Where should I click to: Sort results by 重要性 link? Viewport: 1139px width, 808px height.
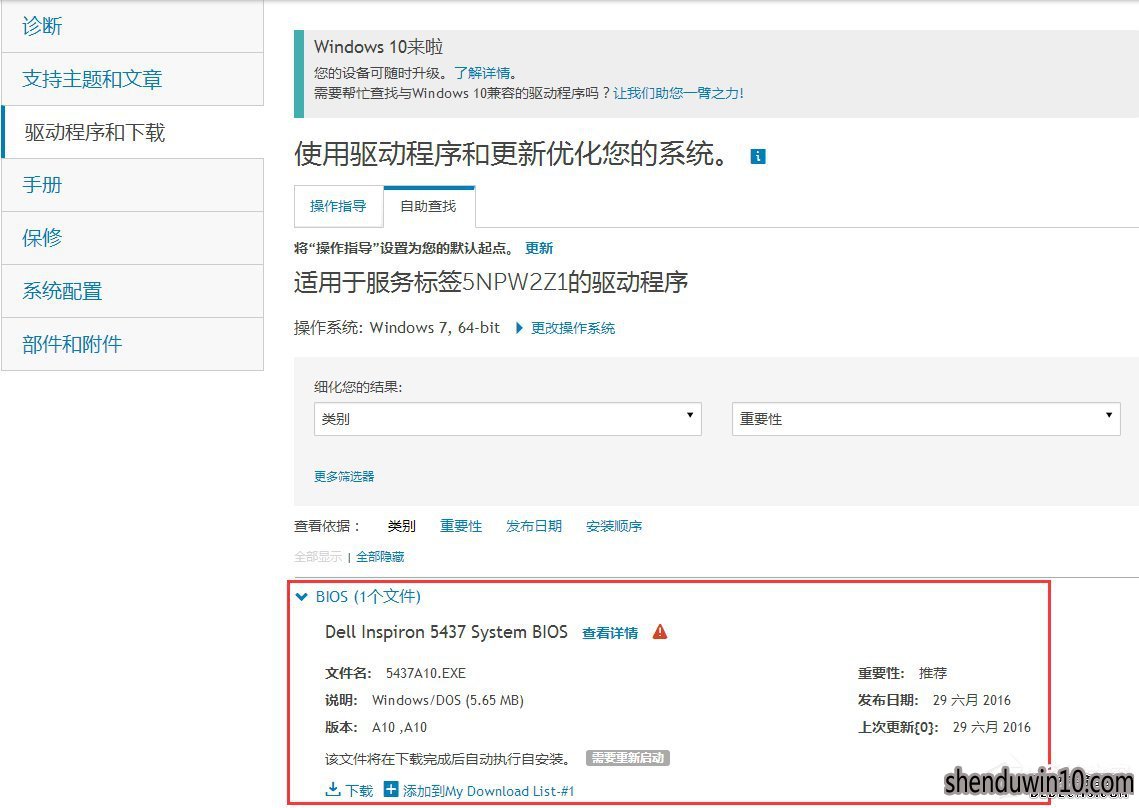(461, 526)
